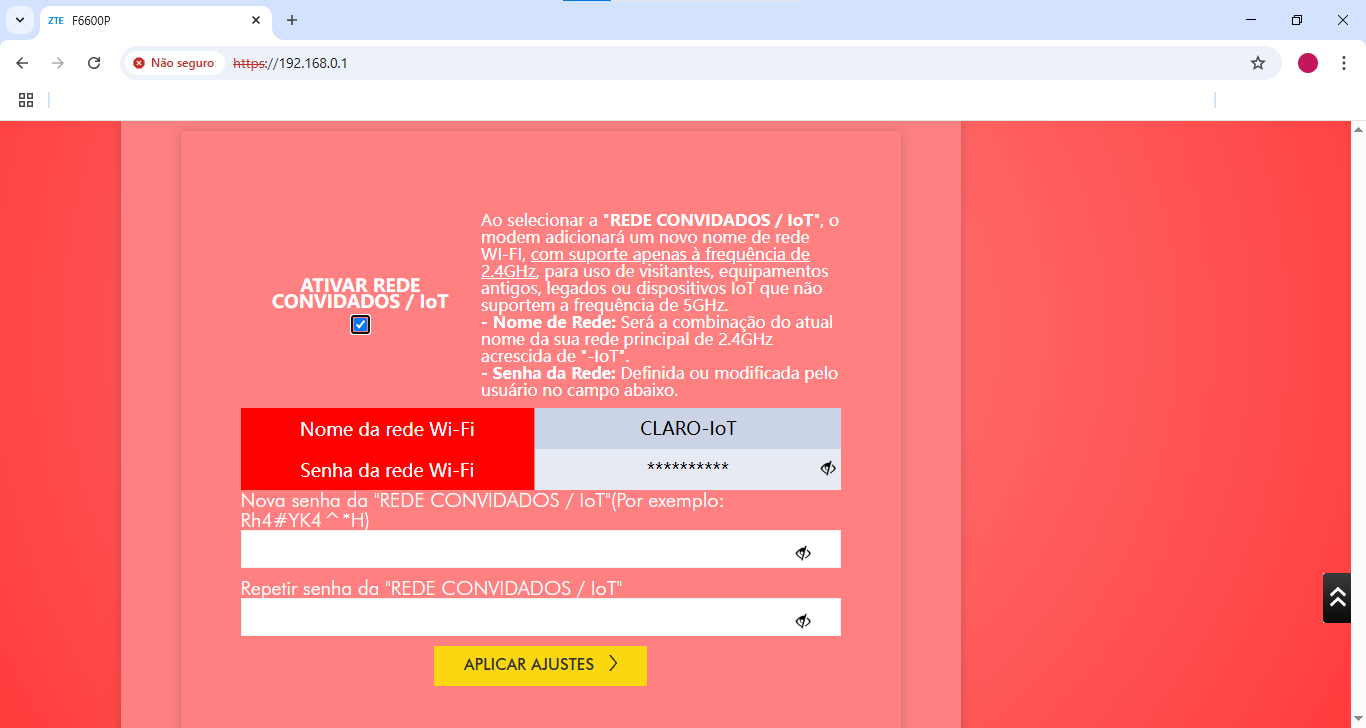Reload the router page
1366x728 pixels.
(x=94, y=63)
